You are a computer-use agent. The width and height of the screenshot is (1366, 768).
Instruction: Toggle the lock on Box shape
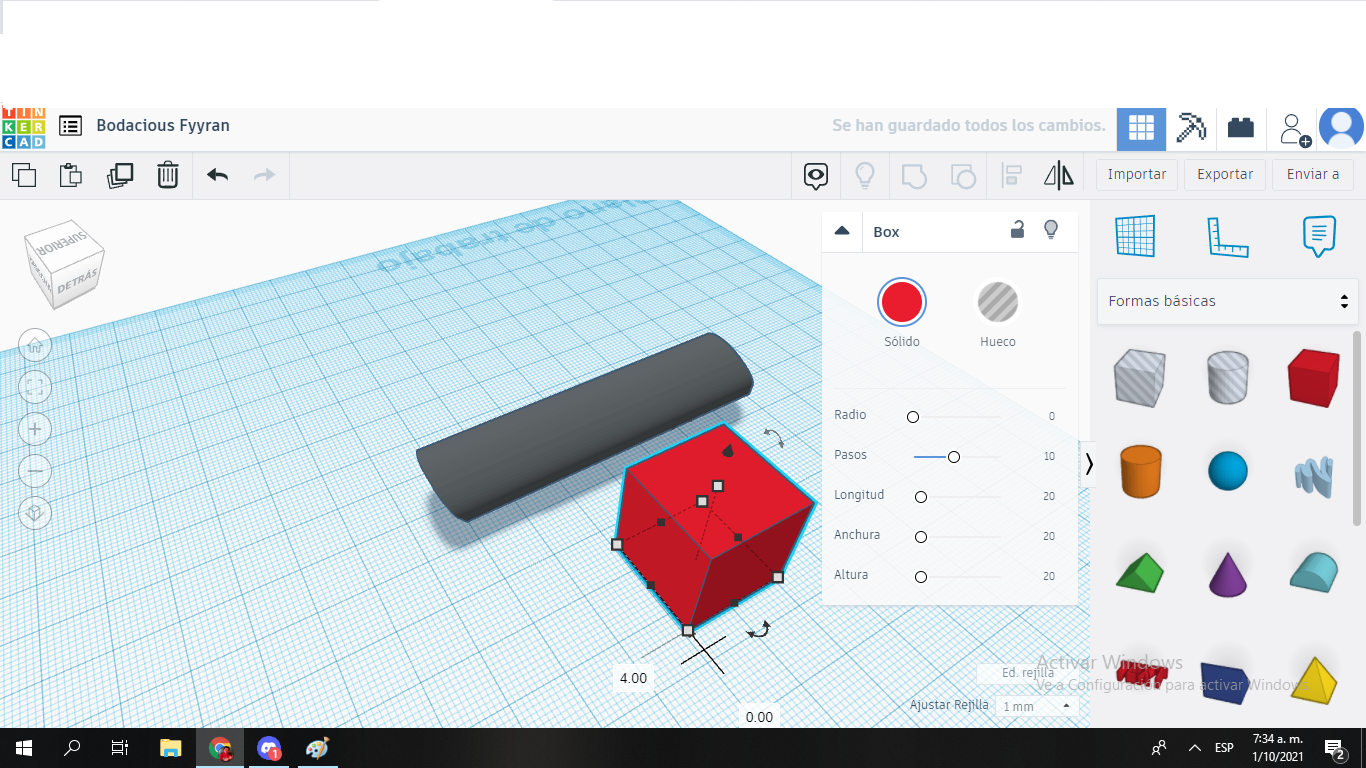point(1017,230)
